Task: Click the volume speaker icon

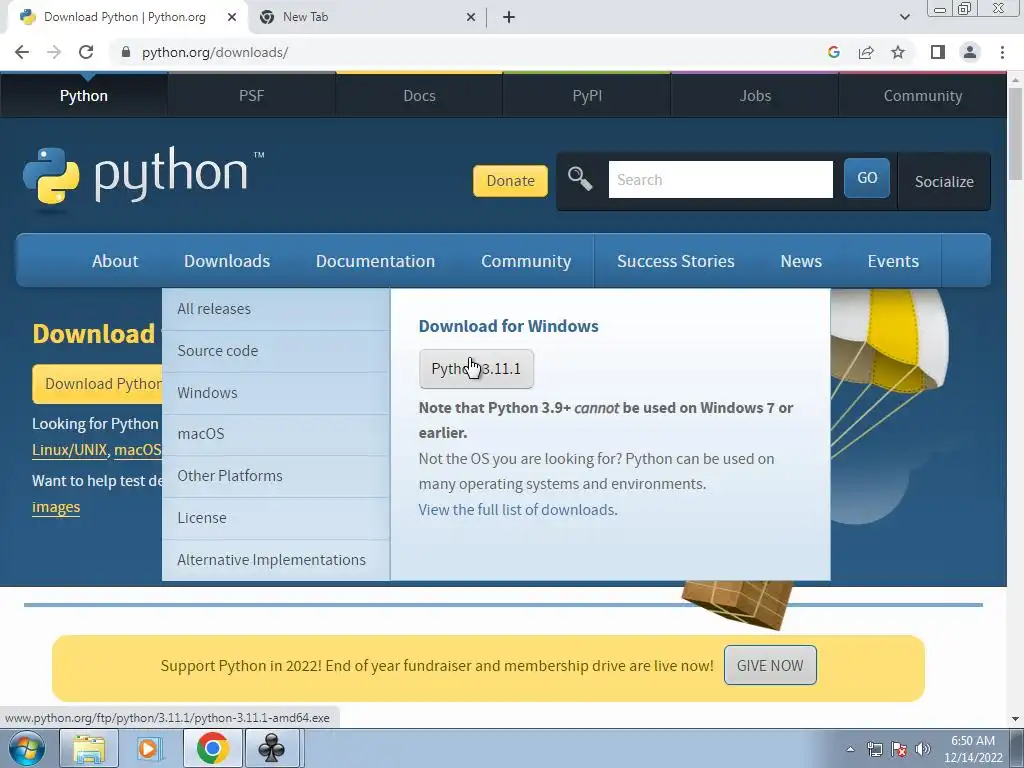Action: coord(923,749)
